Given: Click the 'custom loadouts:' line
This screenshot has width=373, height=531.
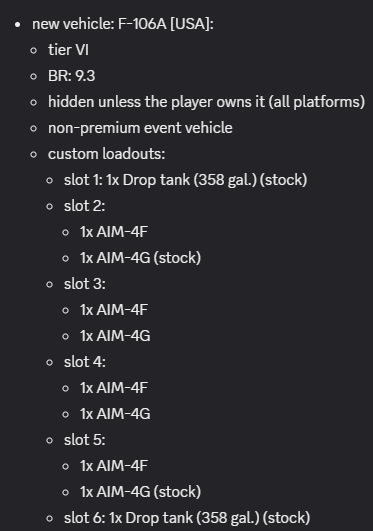Looking at the screenshot, I should (x=106, y=154).
